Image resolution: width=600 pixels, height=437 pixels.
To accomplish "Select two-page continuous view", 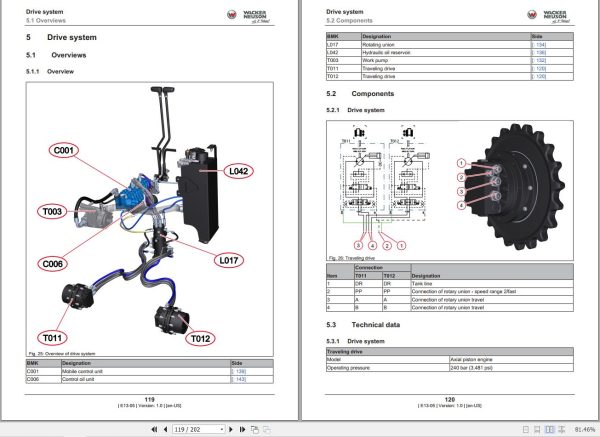I will click(562, 430).
